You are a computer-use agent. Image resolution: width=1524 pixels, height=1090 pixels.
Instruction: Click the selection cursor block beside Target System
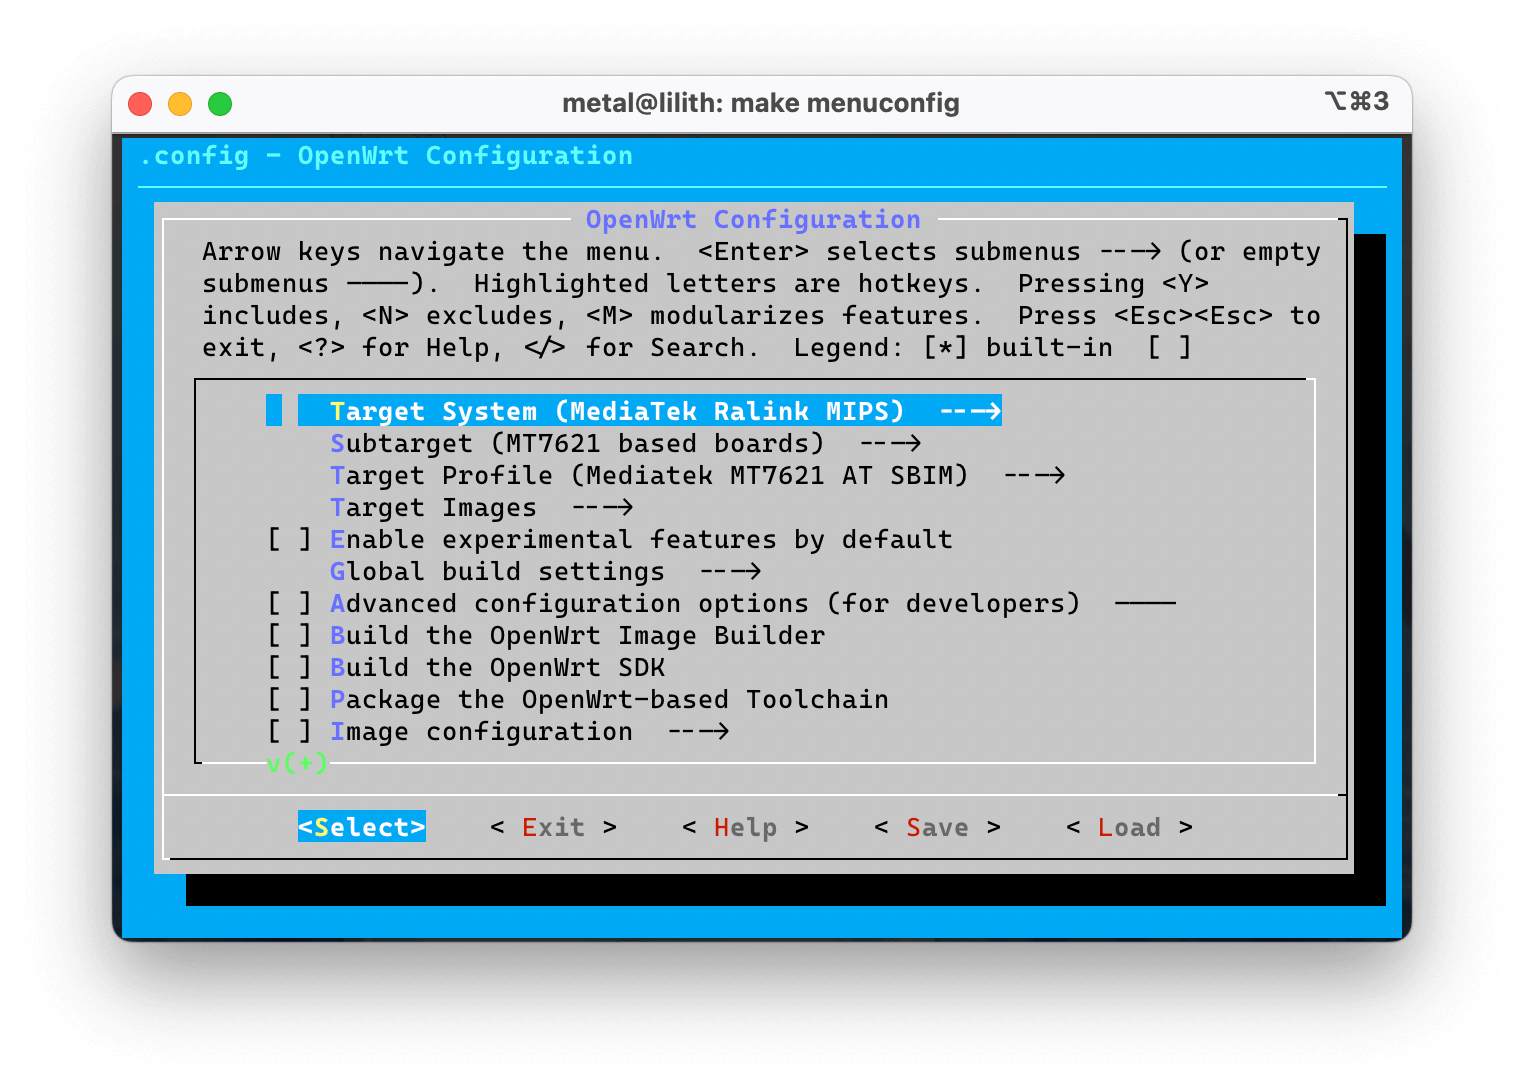tap(274, 411)
